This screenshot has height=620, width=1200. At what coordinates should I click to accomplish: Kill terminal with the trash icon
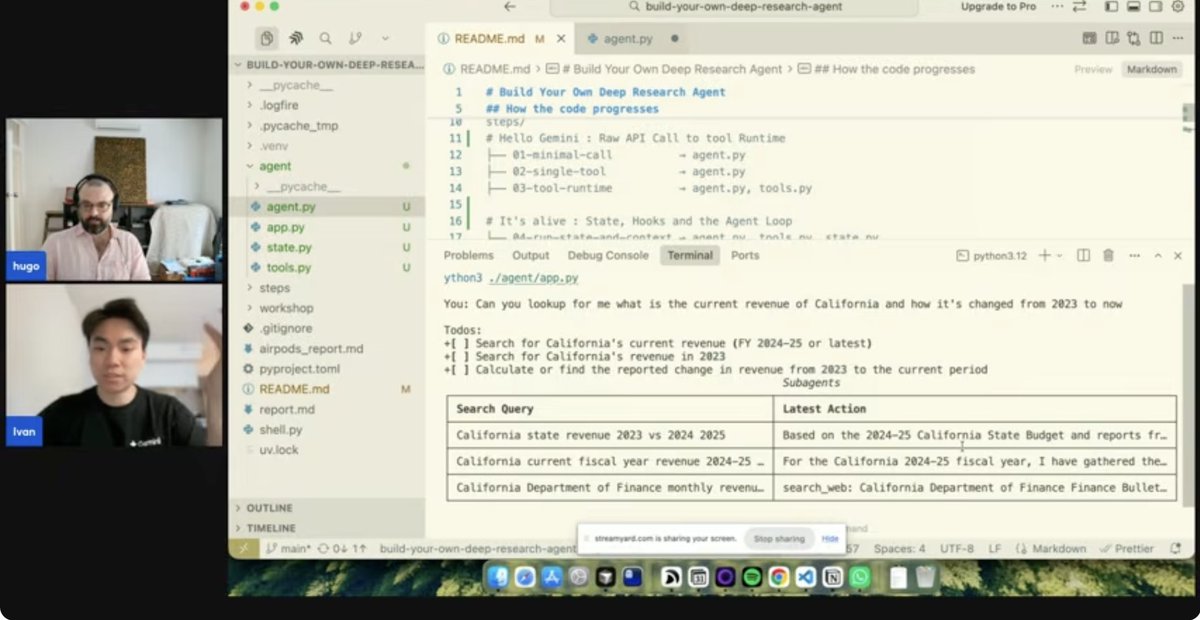click(x=1108, y=255)
